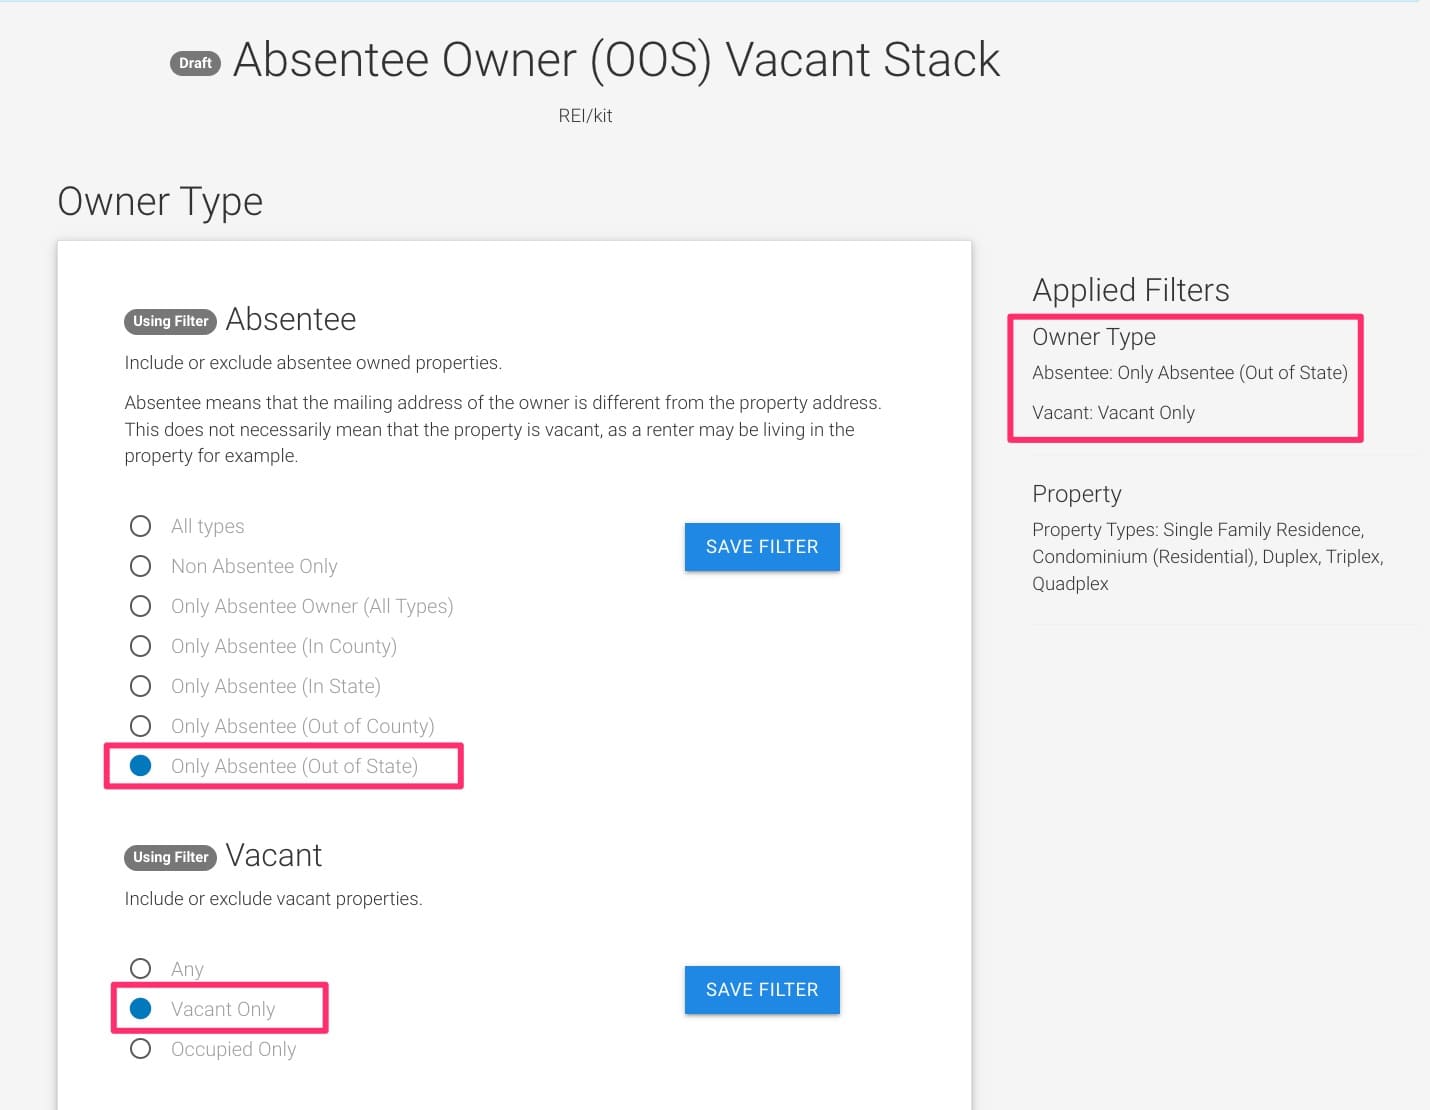Viewport: 1430px width, 1110px height.
Task: Save the Vacant filter
Action: tap(761, 990)
